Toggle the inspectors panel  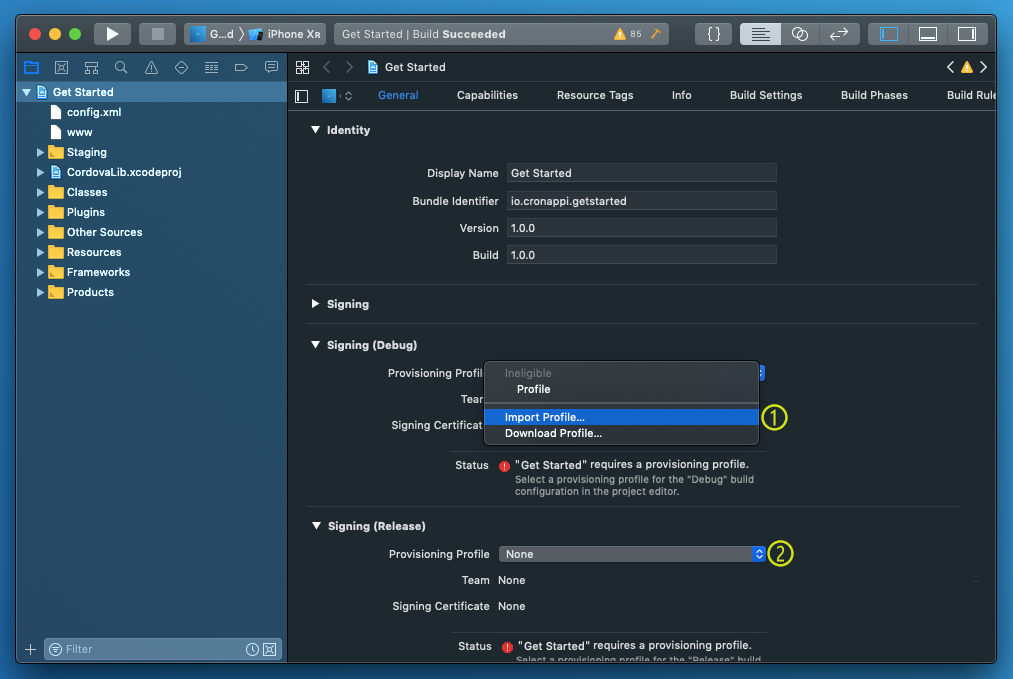967,34
